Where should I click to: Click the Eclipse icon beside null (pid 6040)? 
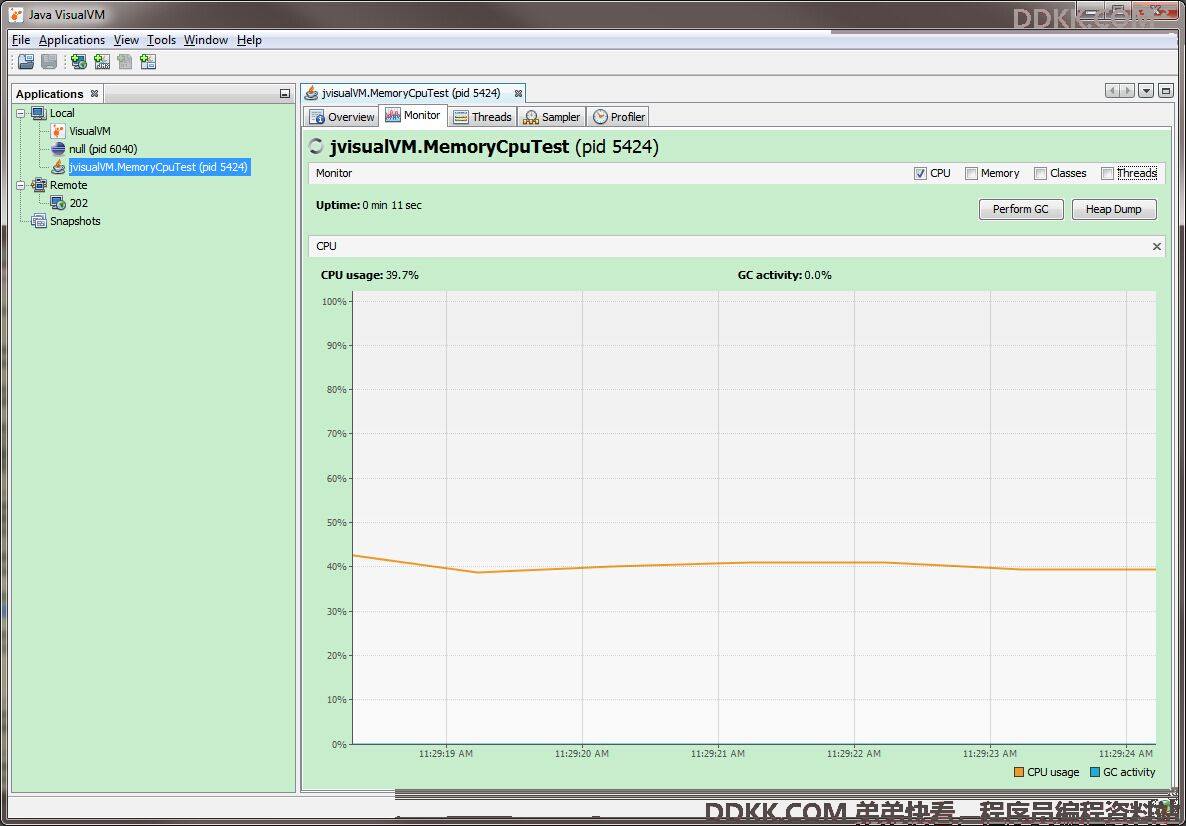58,149
